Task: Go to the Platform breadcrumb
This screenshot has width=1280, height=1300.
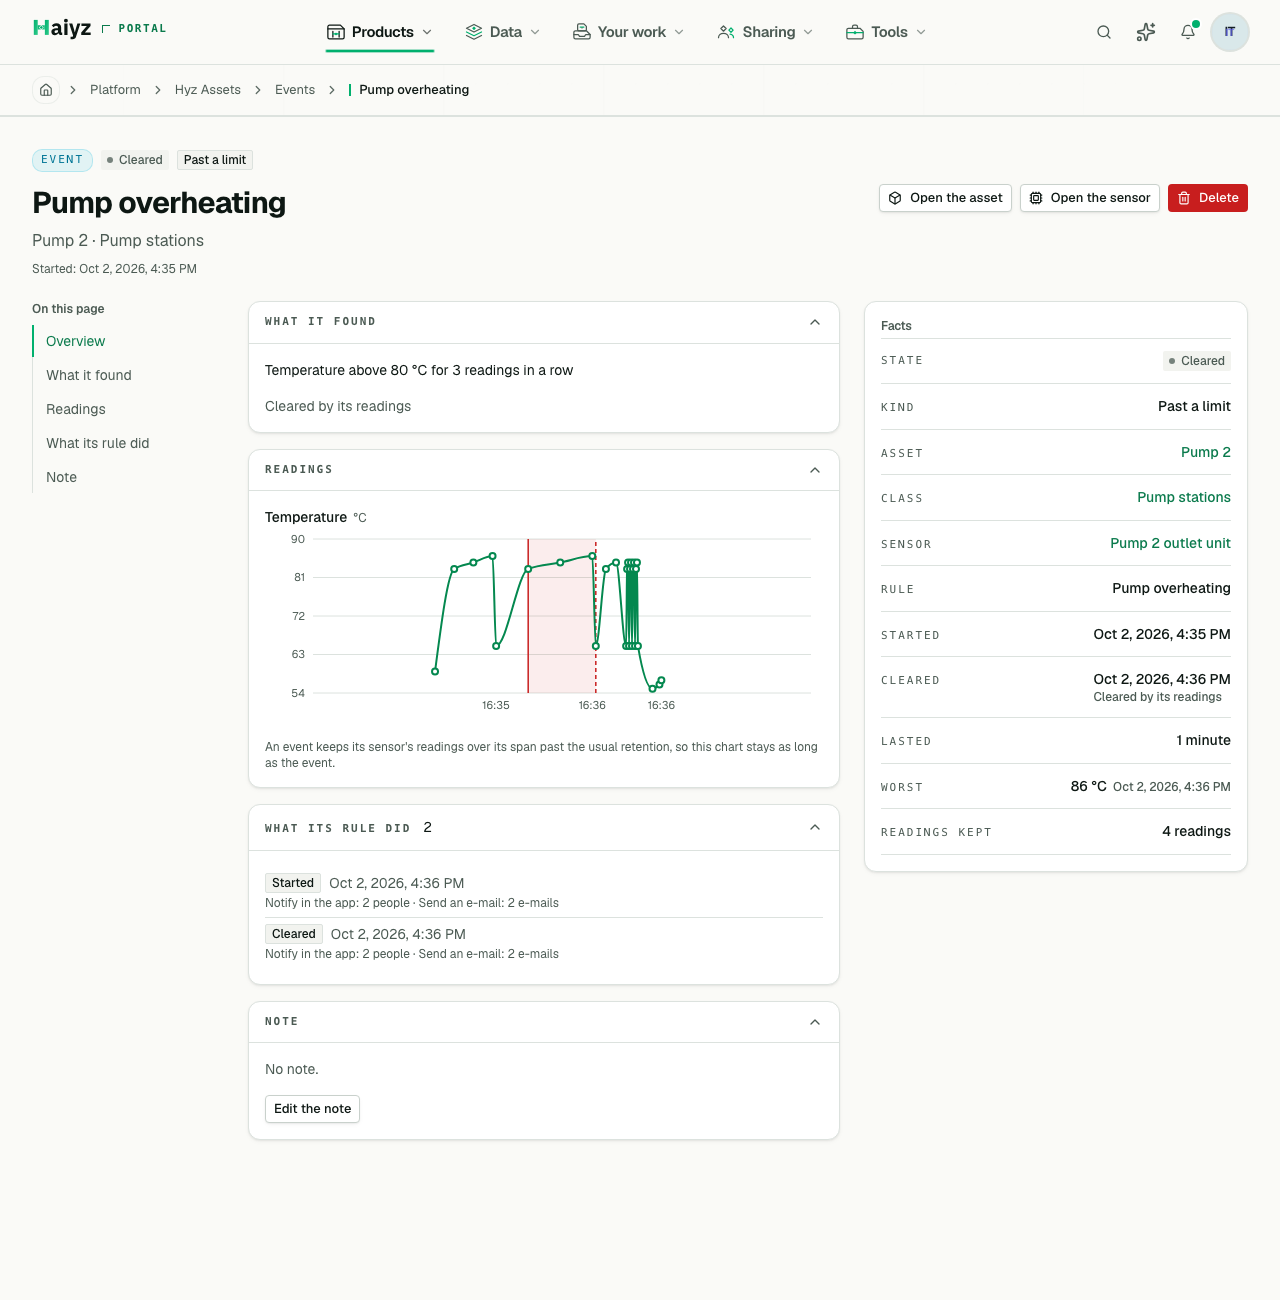Action: (115, 90)
